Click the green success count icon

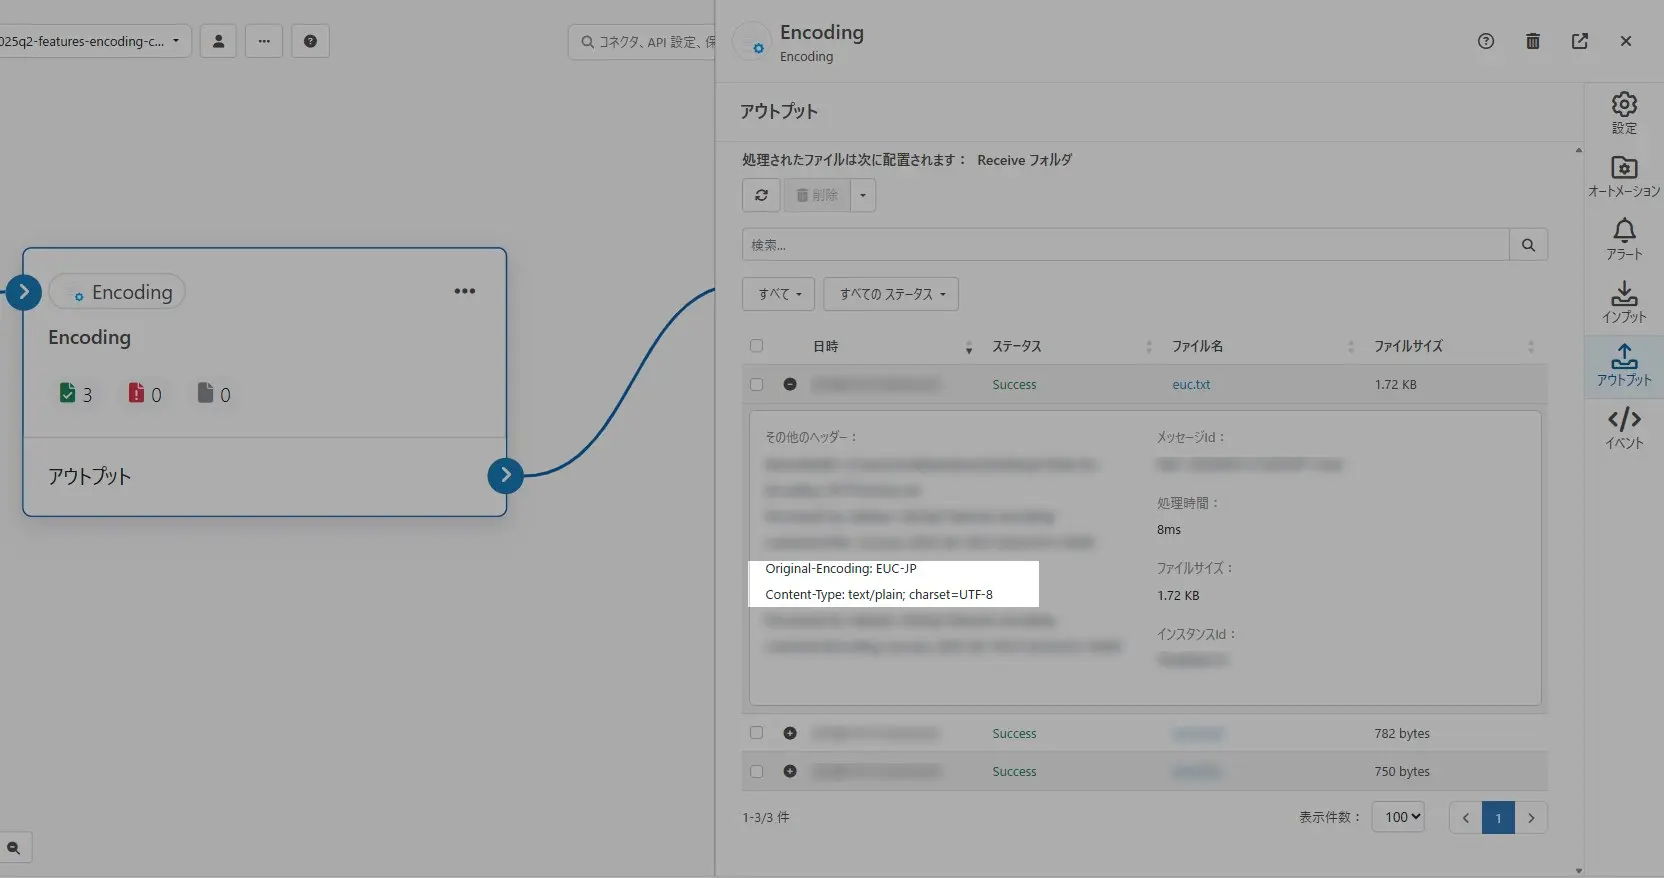coord(67,393)
